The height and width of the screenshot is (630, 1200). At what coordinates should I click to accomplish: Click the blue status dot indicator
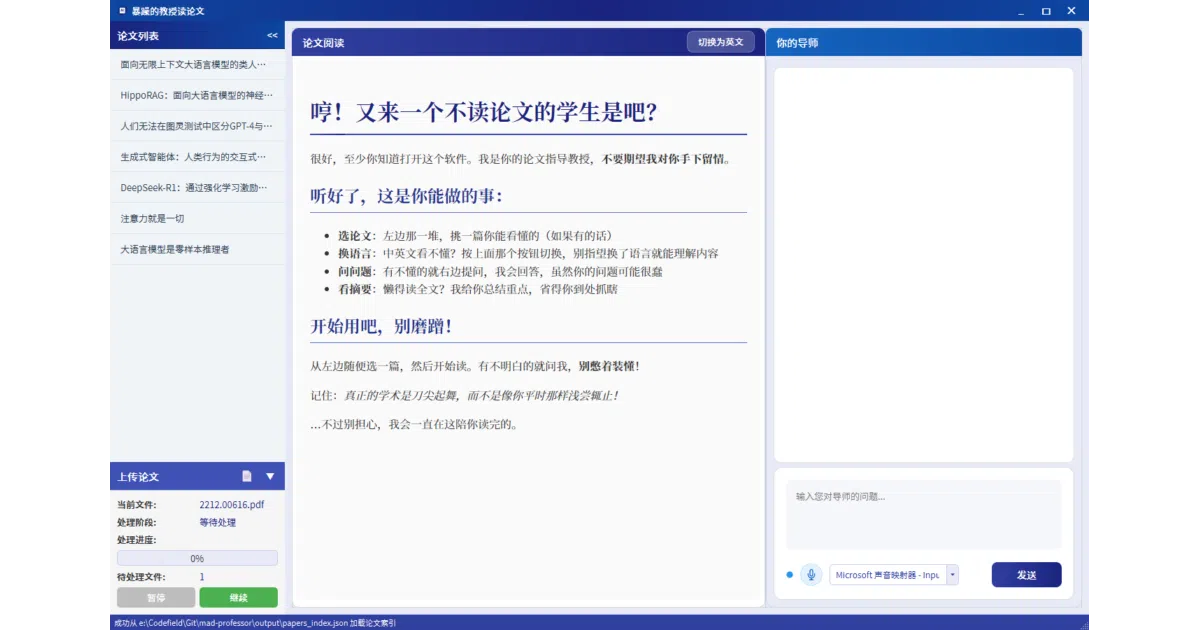pos(789,575)
